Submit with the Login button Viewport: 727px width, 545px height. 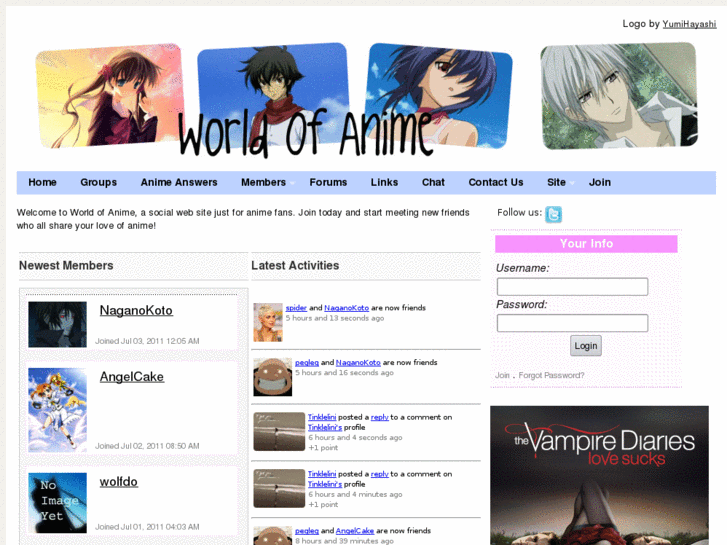coord(586,346)
